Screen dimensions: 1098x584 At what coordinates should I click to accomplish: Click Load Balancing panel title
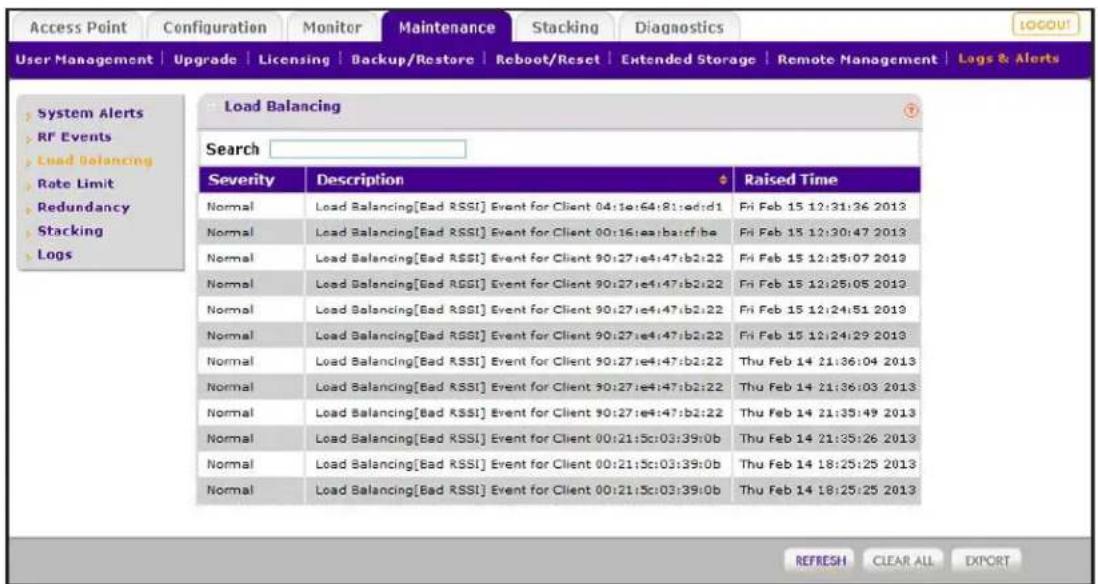pos(282,106)
